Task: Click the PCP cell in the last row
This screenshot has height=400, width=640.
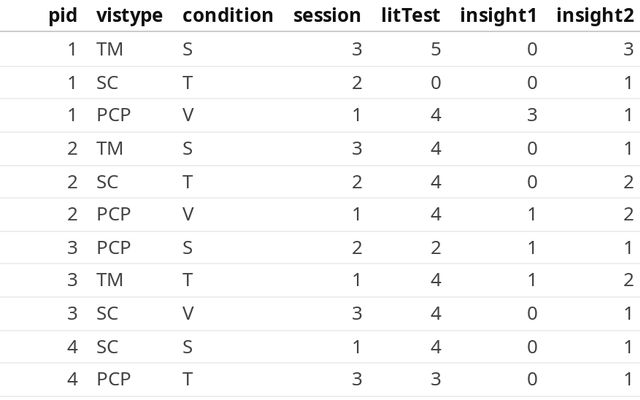Action: click(x=114, y=379)
